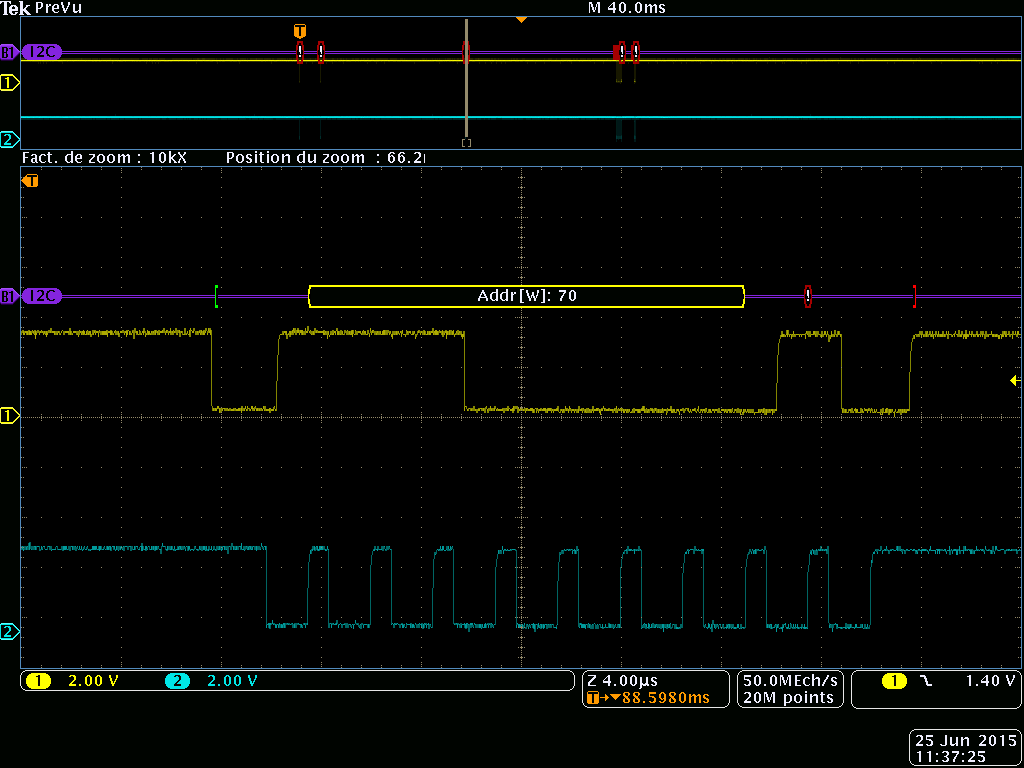Click the yellow channel 1 badge at bottom

point(39,681)
